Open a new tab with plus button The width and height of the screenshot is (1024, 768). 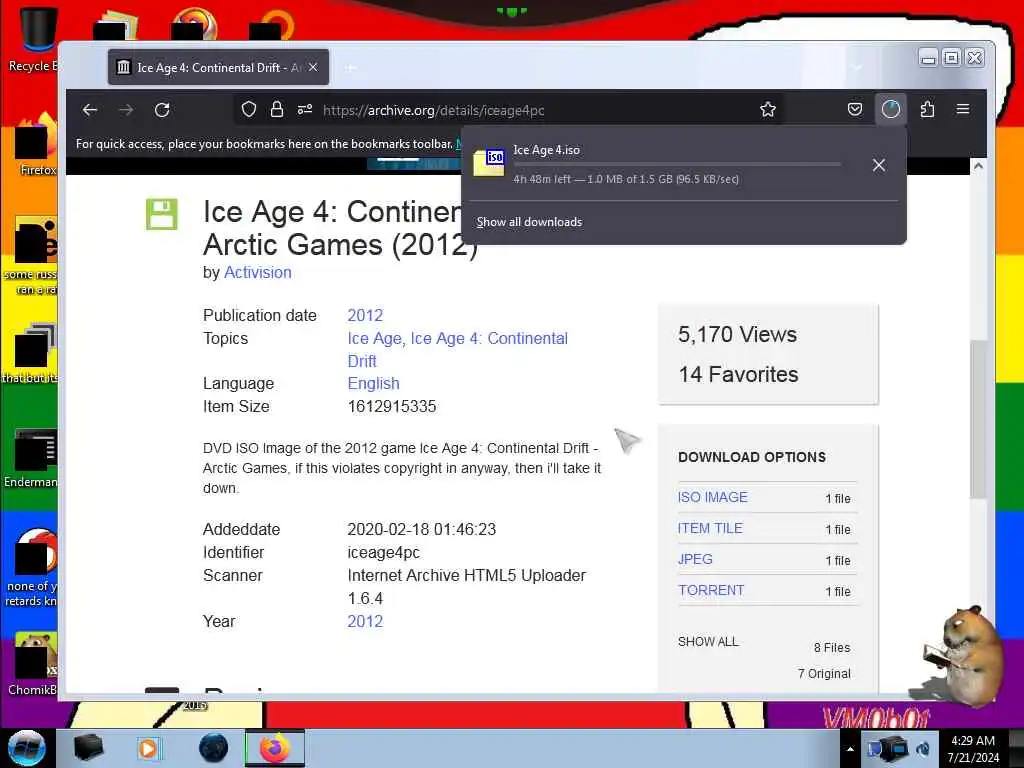(x=351, y=67)
